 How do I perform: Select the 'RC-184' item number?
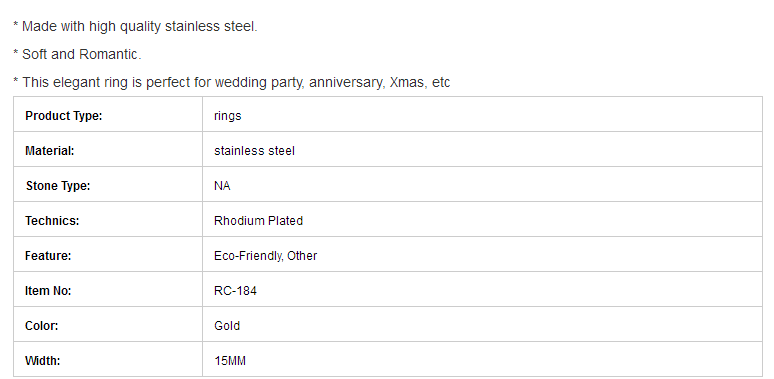(235, 291)
